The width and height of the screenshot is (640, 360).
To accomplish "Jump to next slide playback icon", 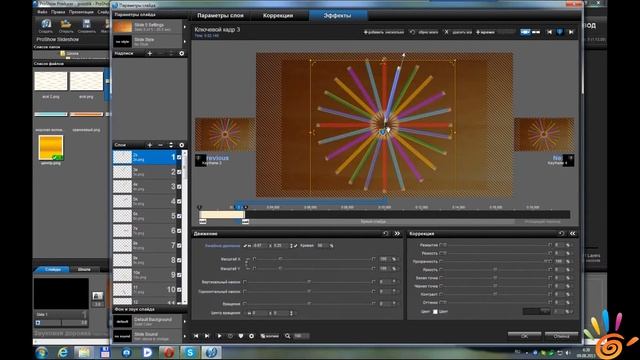I will pos(207,336).
